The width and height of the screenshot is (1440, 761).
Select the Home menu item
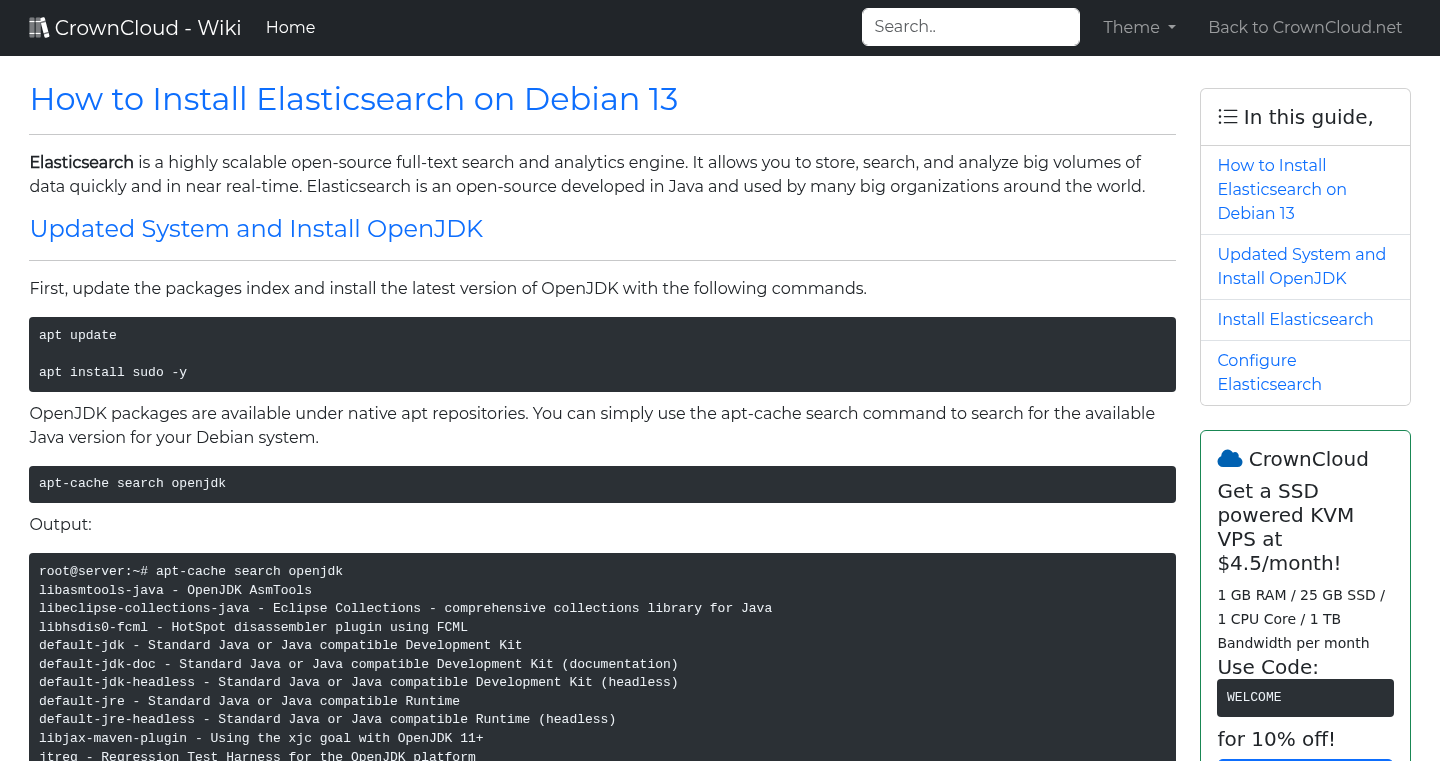[x=290, y=27]
